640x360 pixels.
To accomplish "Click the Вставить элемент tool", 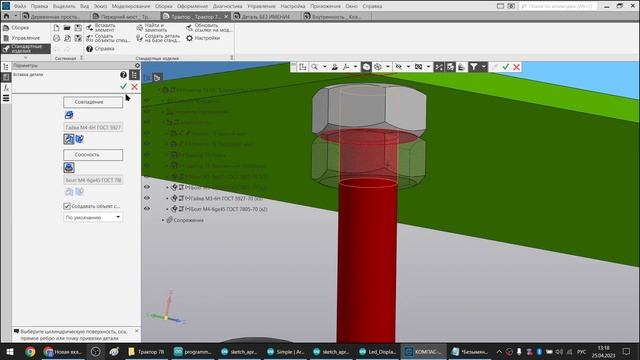I will tap(102, 28).
